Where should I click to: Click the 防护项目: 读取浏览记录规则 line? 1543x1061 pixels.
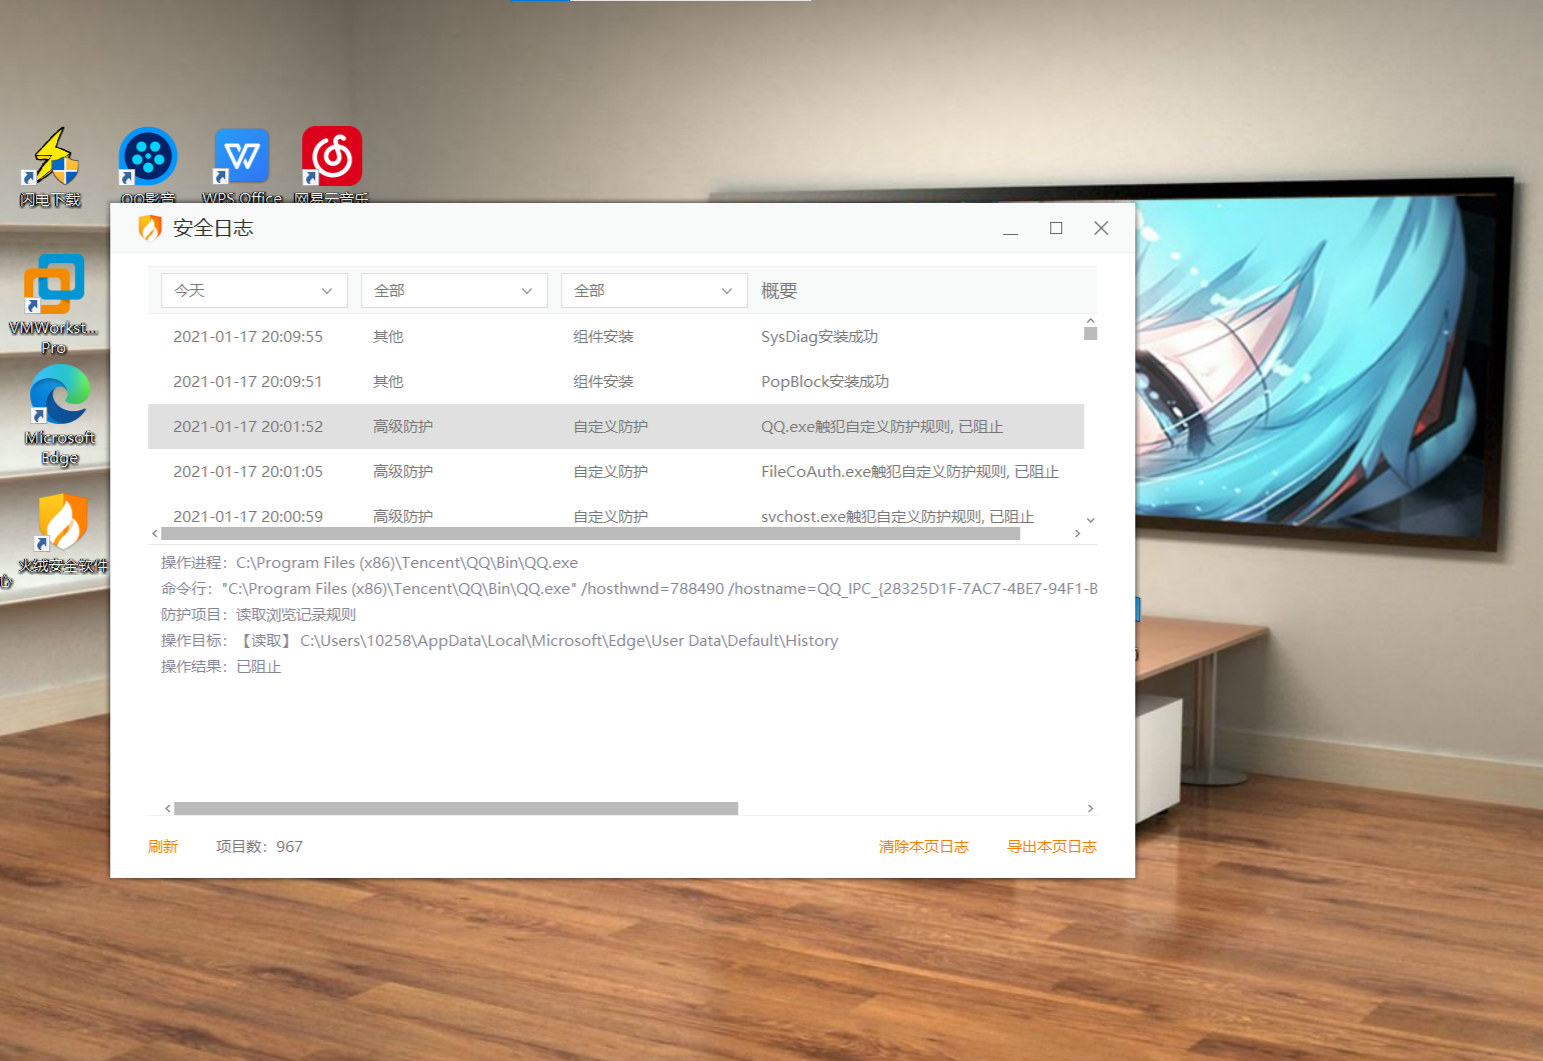(x=258, y=615)
